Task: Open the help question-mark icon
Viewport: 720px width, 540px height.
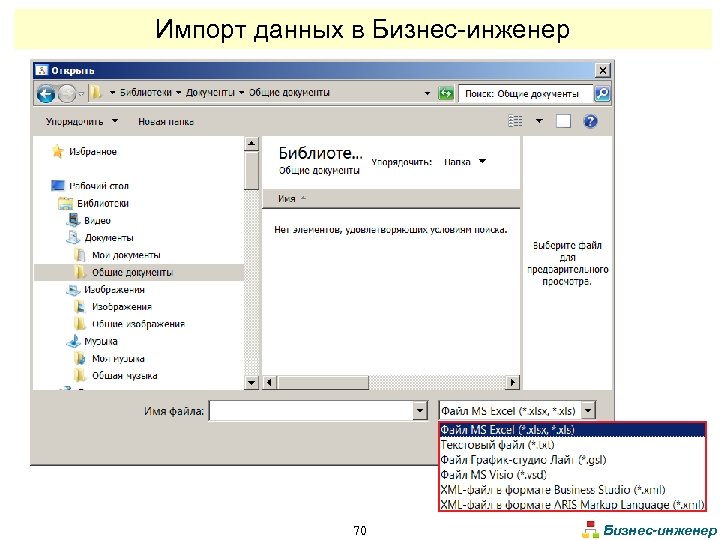Action: click(590, 121)
